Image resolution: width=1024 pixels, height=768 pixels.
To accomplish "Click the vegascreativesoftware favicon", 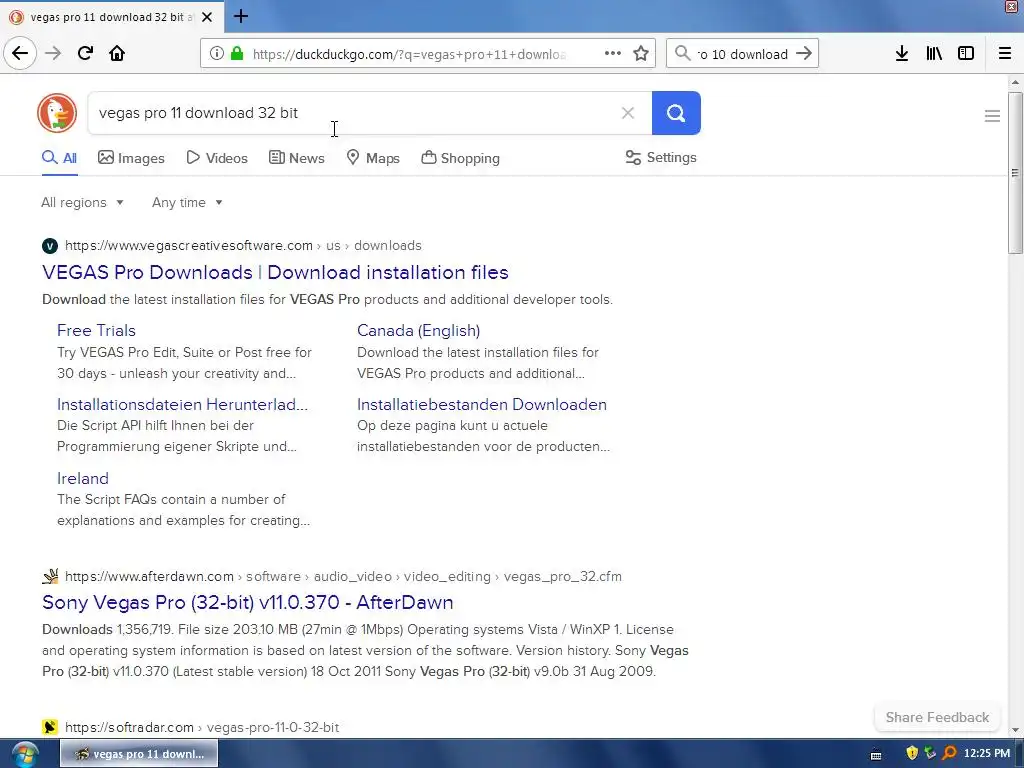I will point(50,246).
